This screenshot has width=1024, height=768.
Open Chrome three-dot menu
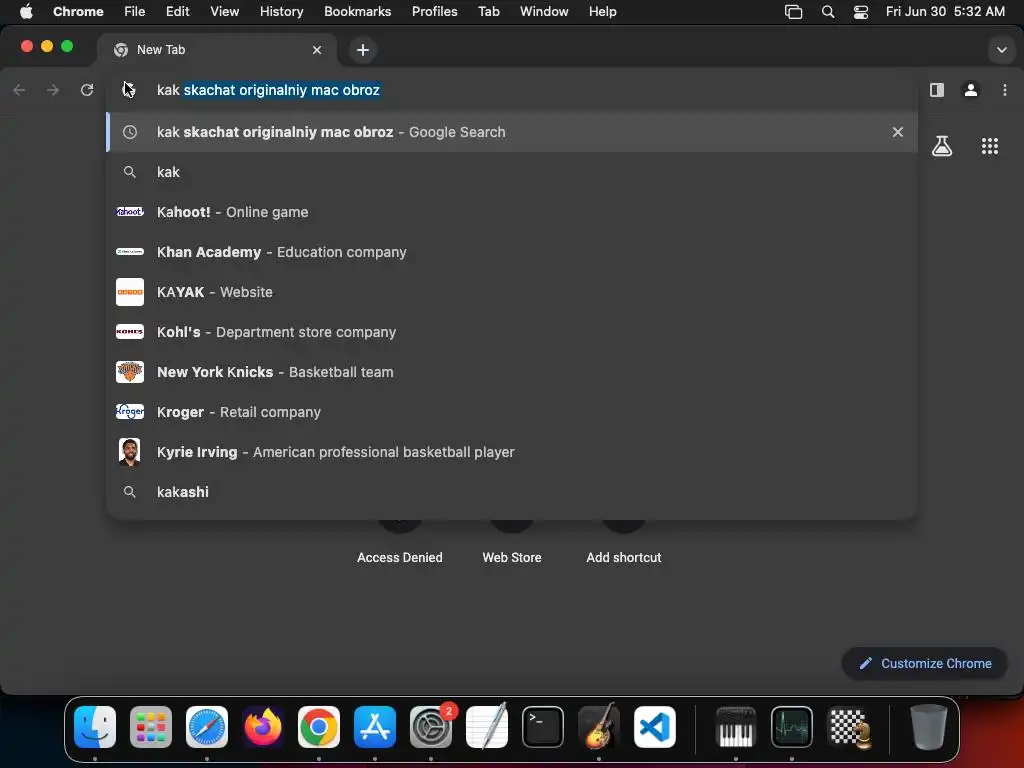[x=1004, y=90]
